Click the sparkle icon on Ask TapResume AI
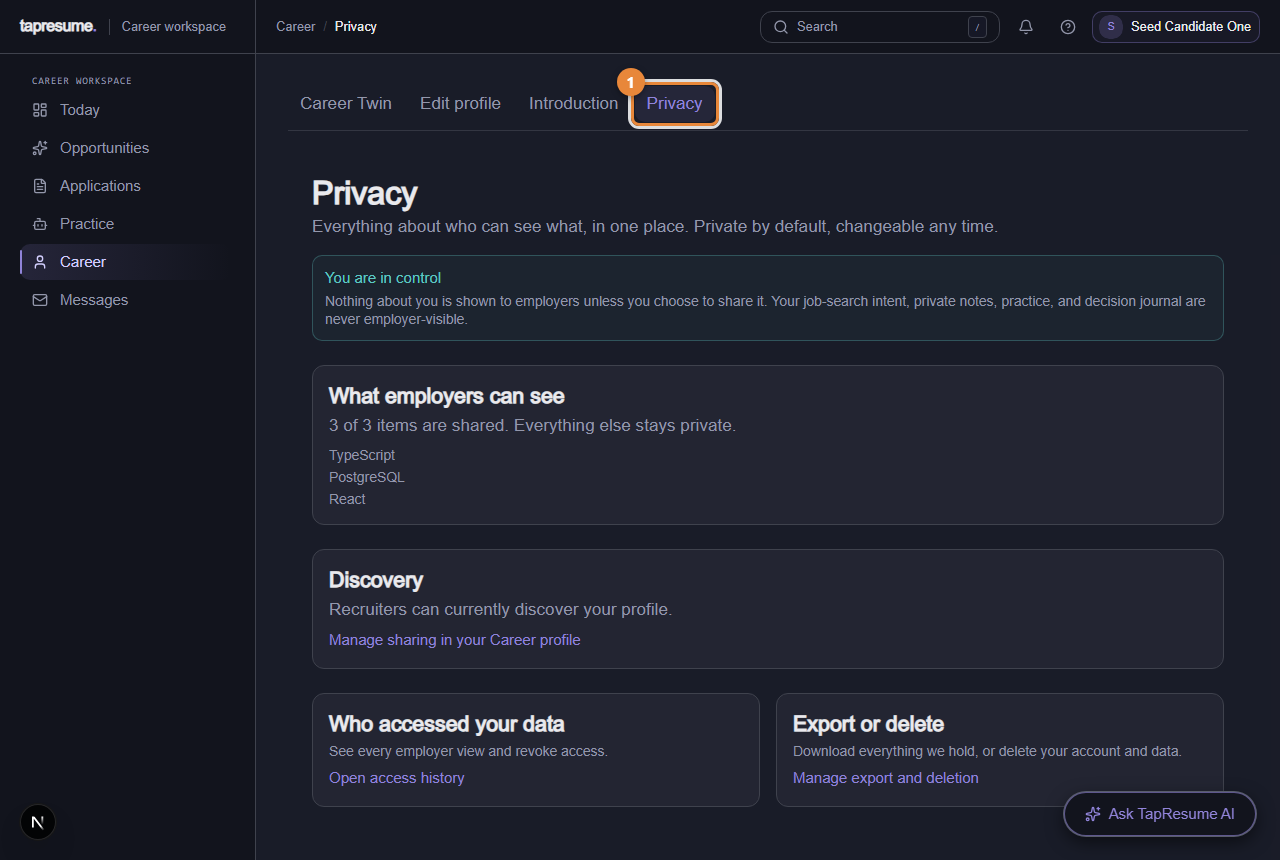This screenshot has height=860, width=1280. point(1093,814)
